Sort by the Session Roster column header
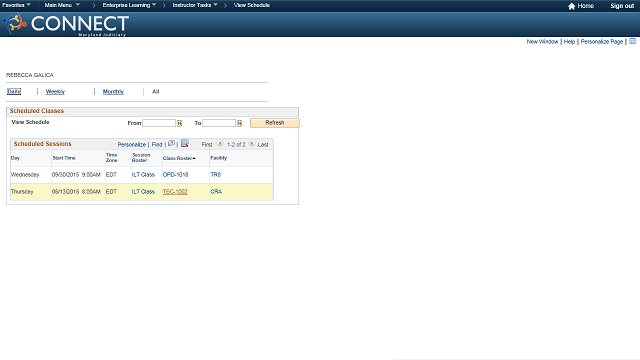640x360 pixels. tap(141, 158)
